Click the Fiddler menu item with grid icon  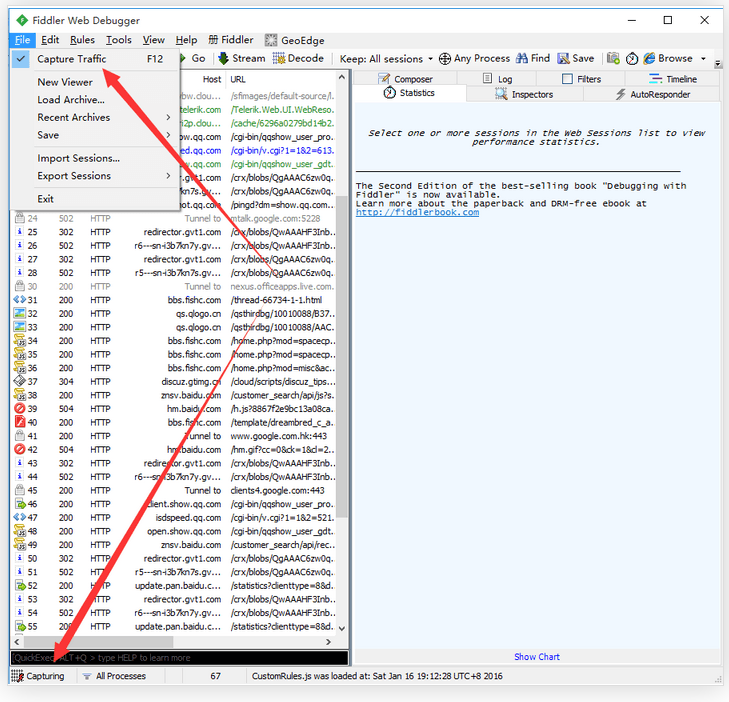tap(231, 40)
